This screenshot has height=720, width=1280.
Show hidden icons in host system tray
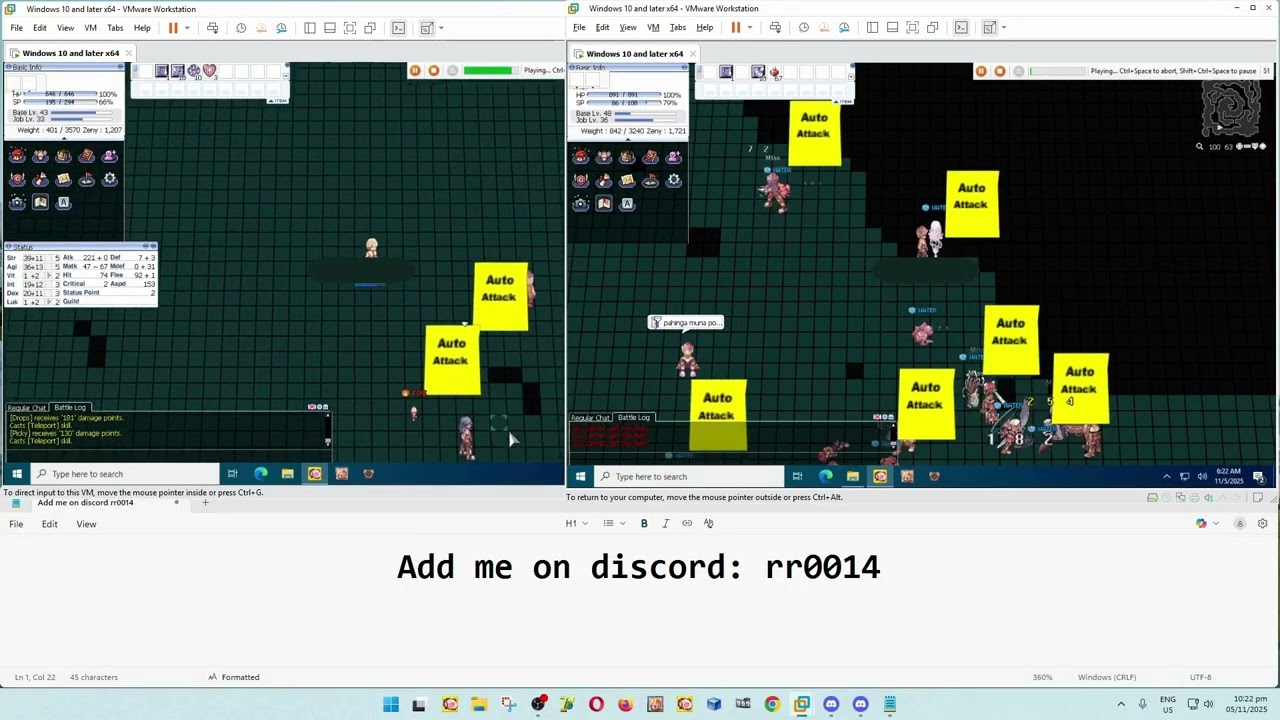pyautogui.click(x=1121, y=705)
